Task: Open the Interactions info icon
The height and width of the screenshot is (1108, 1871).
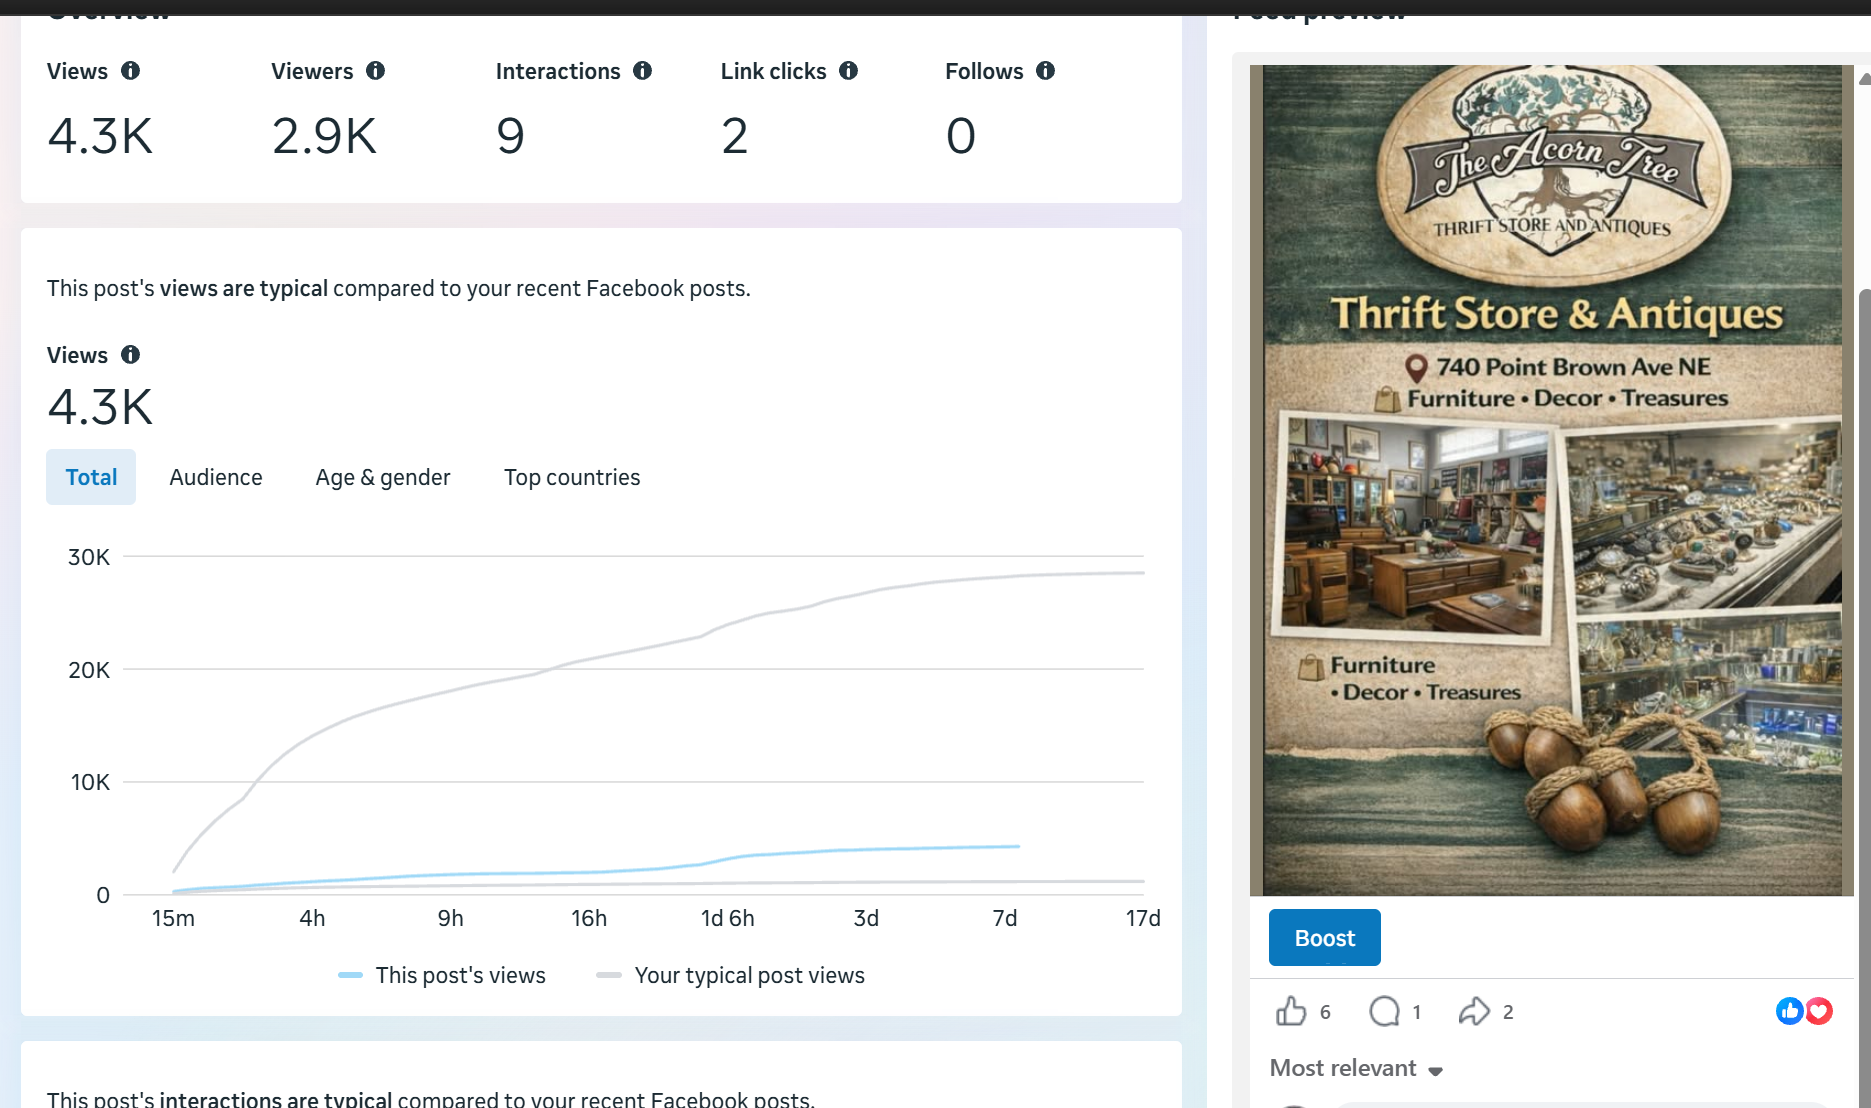Action: pyautogui.click(x=642, y=71)
